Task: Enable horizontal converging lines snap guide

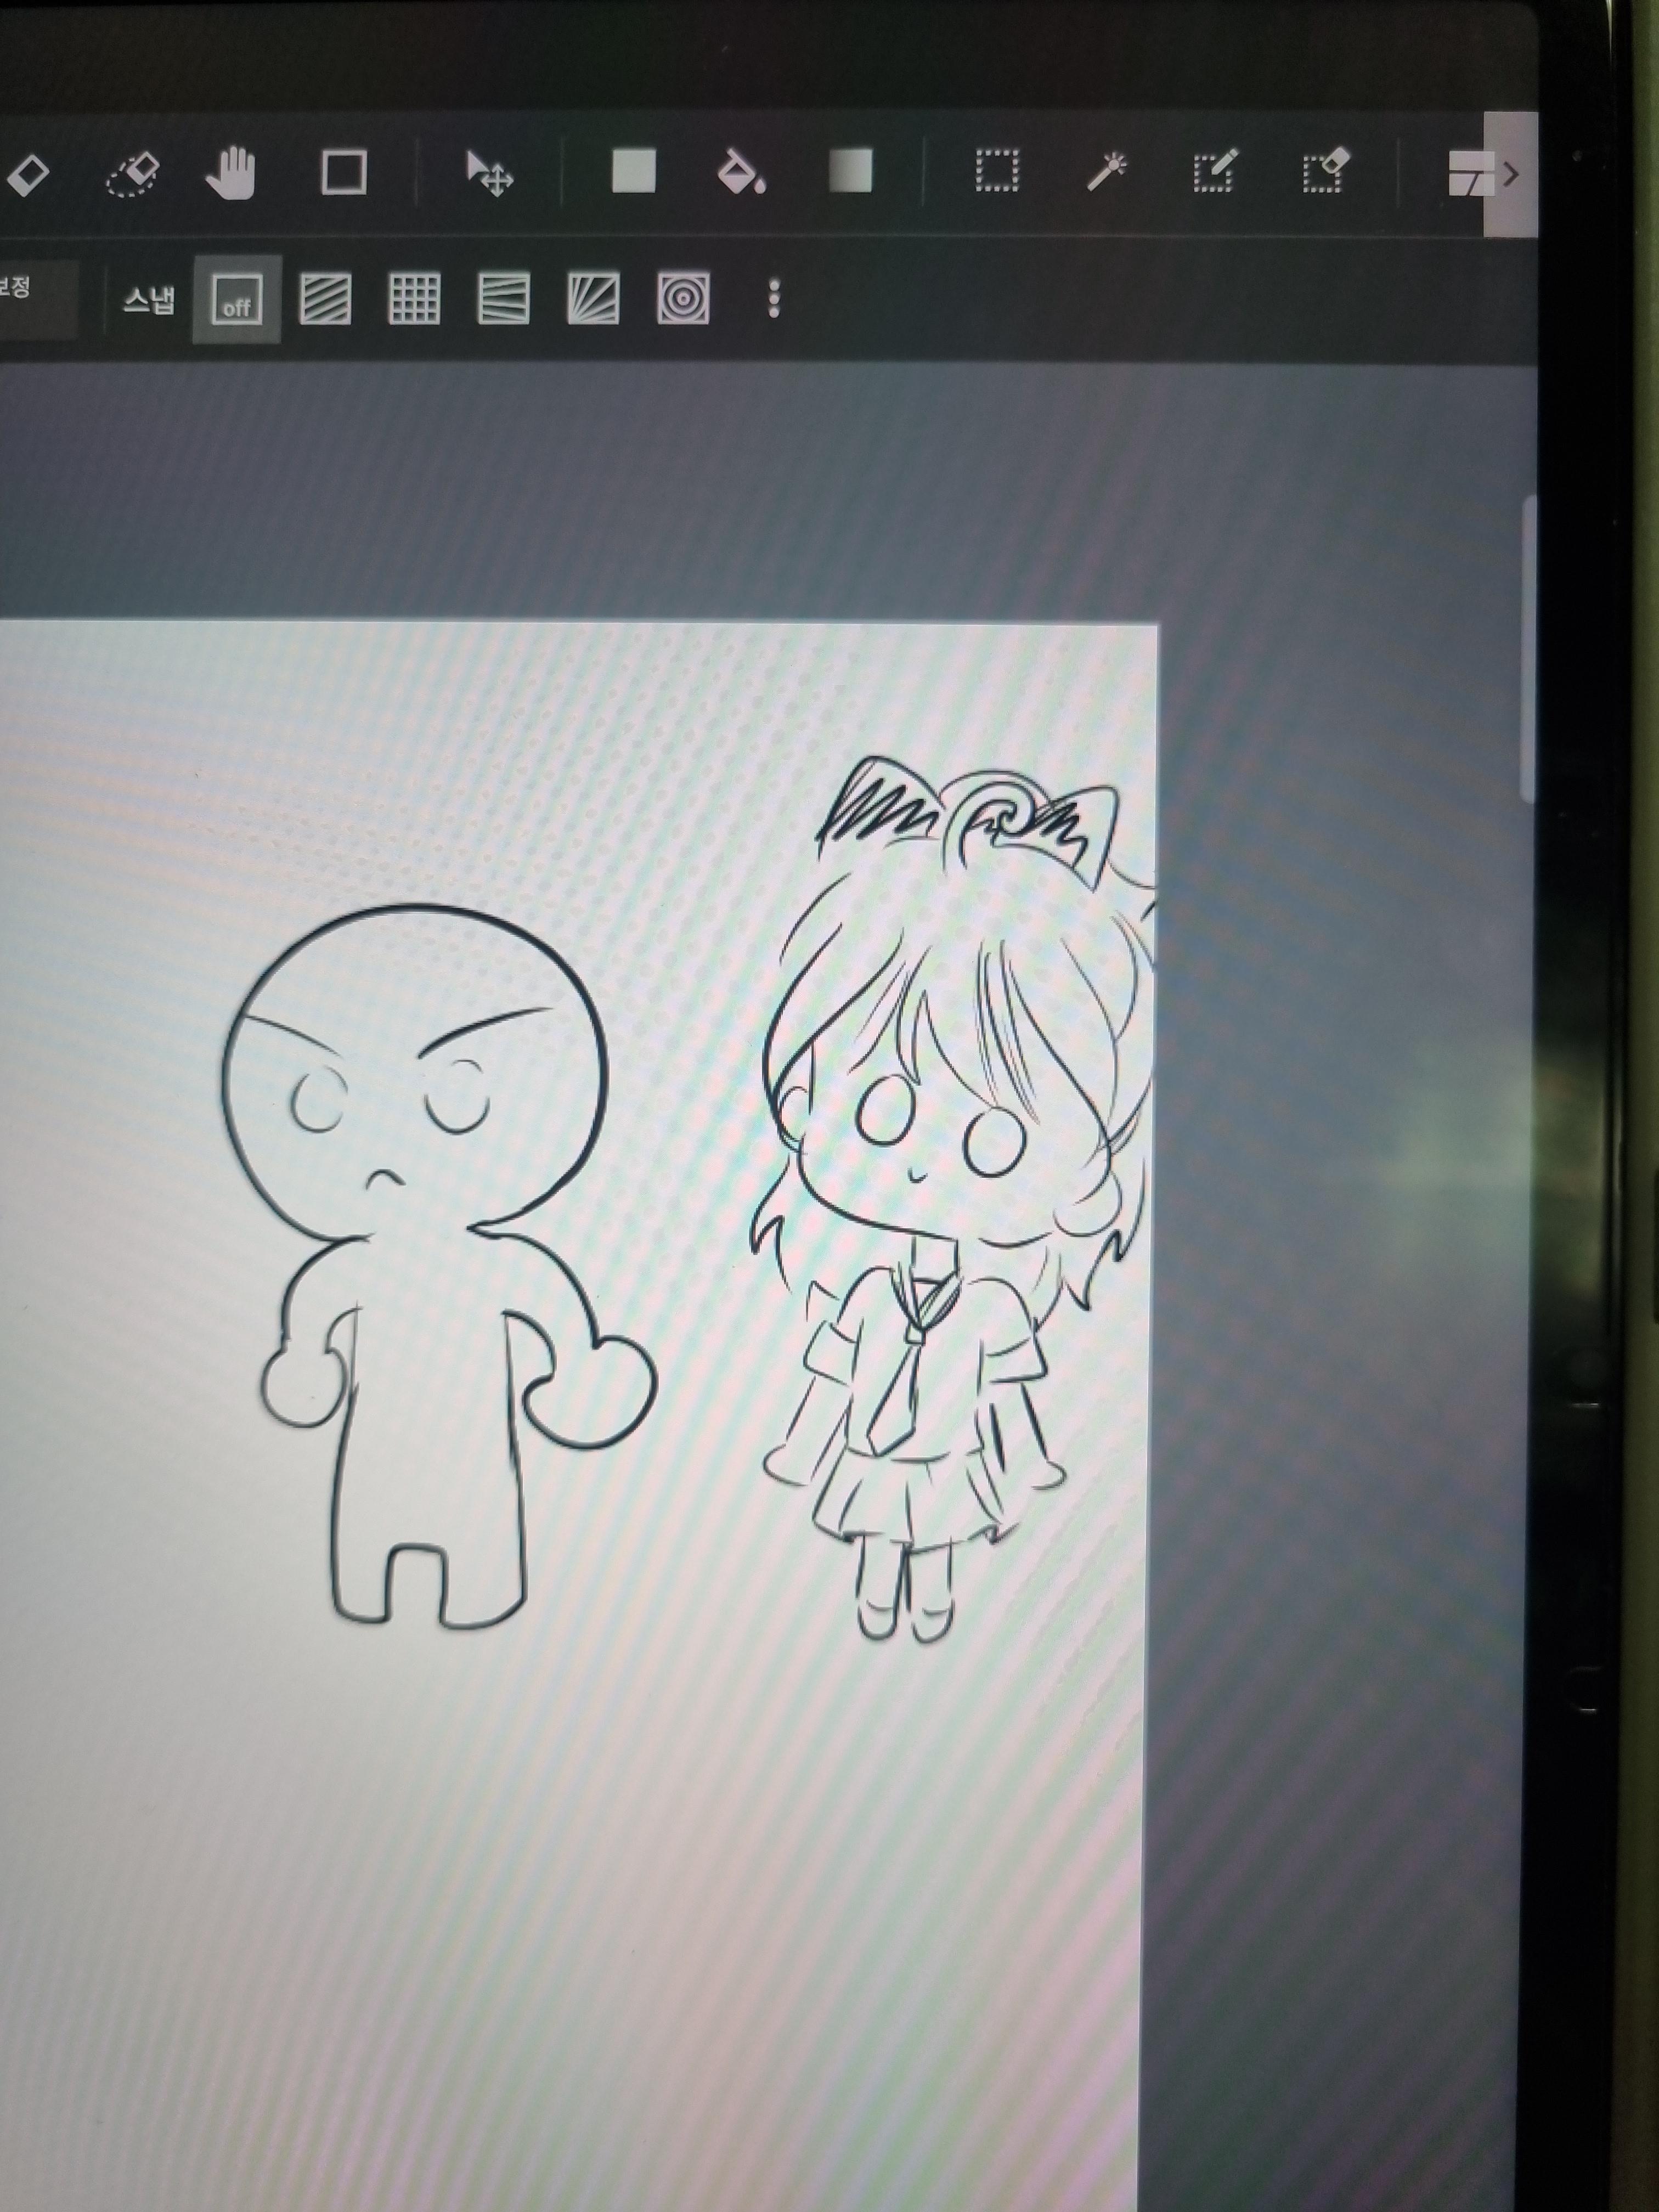Action: pos(503,299)
